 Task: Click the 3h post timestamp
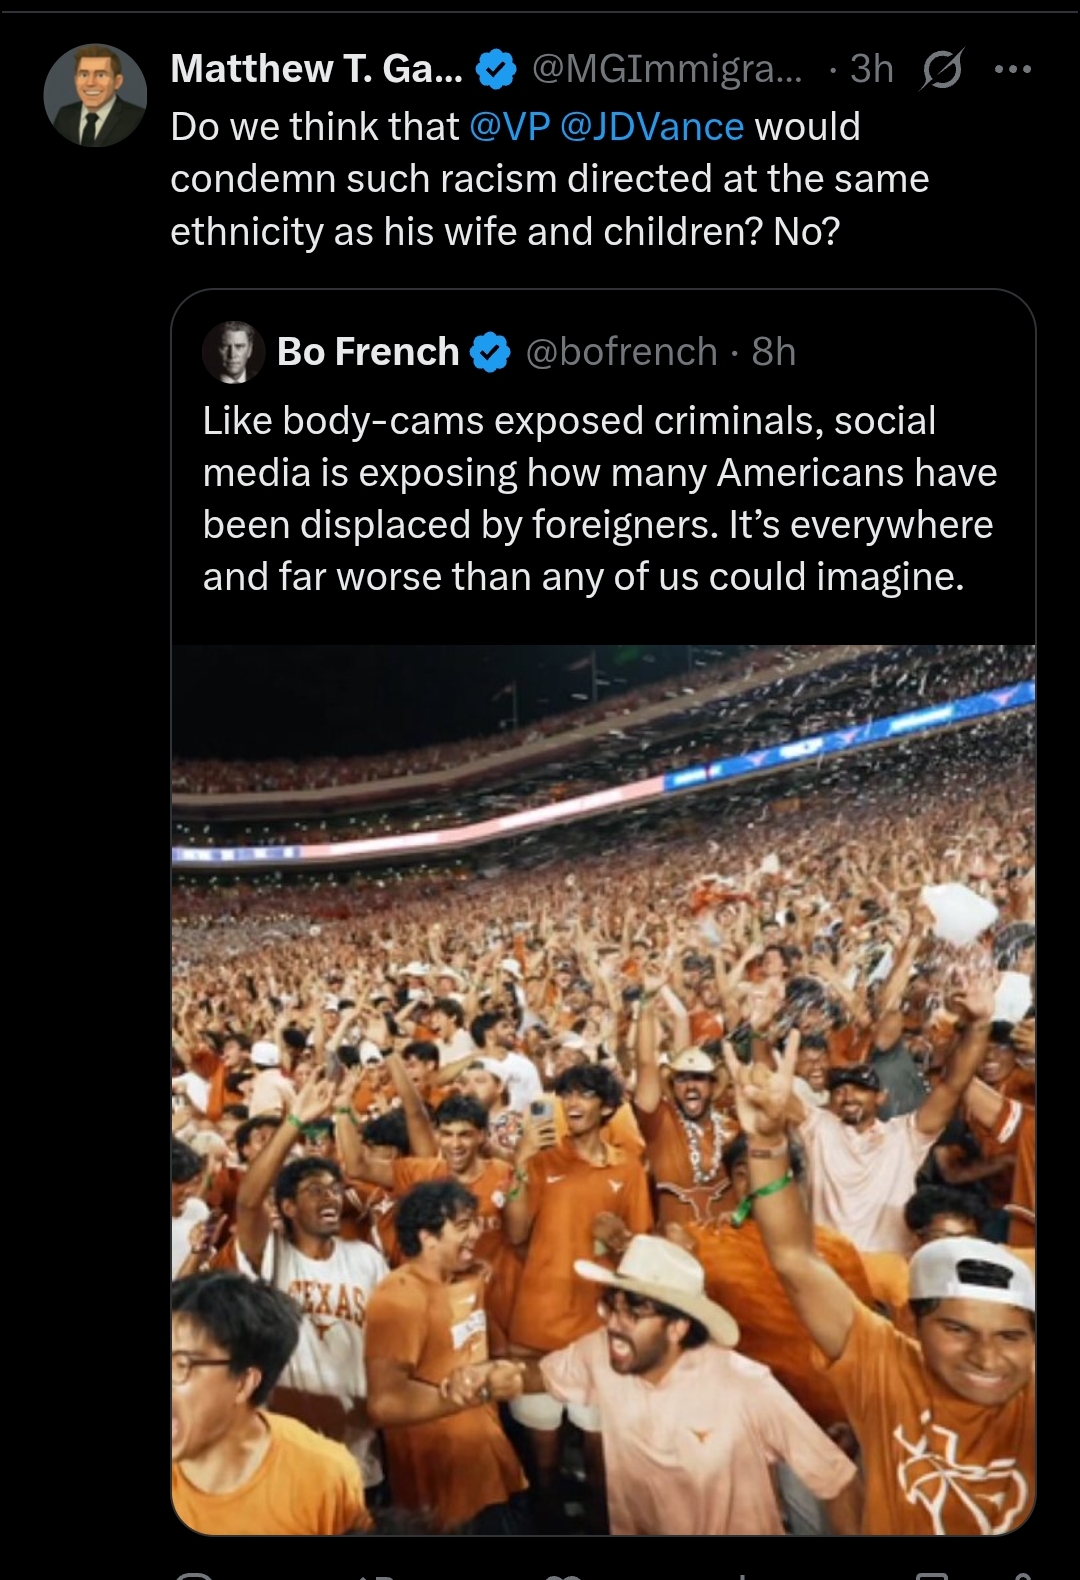pos(871,69)
